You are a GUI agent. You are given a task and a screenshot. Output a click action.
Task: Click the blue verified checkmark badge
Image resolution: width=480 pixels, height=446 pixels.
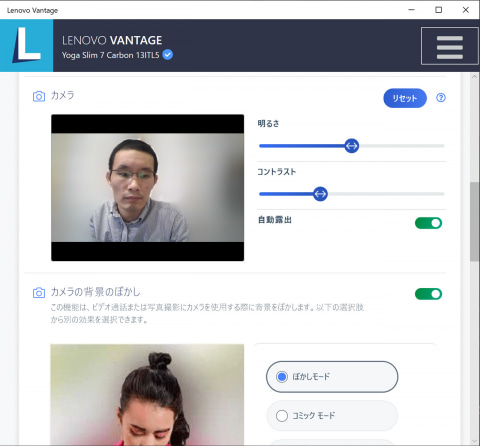[168, 55]
